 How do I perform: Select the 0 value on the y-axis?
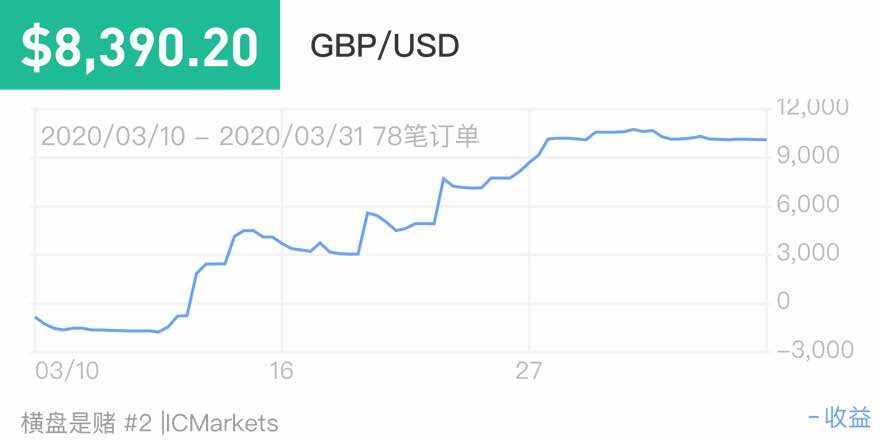coord(783,301)
